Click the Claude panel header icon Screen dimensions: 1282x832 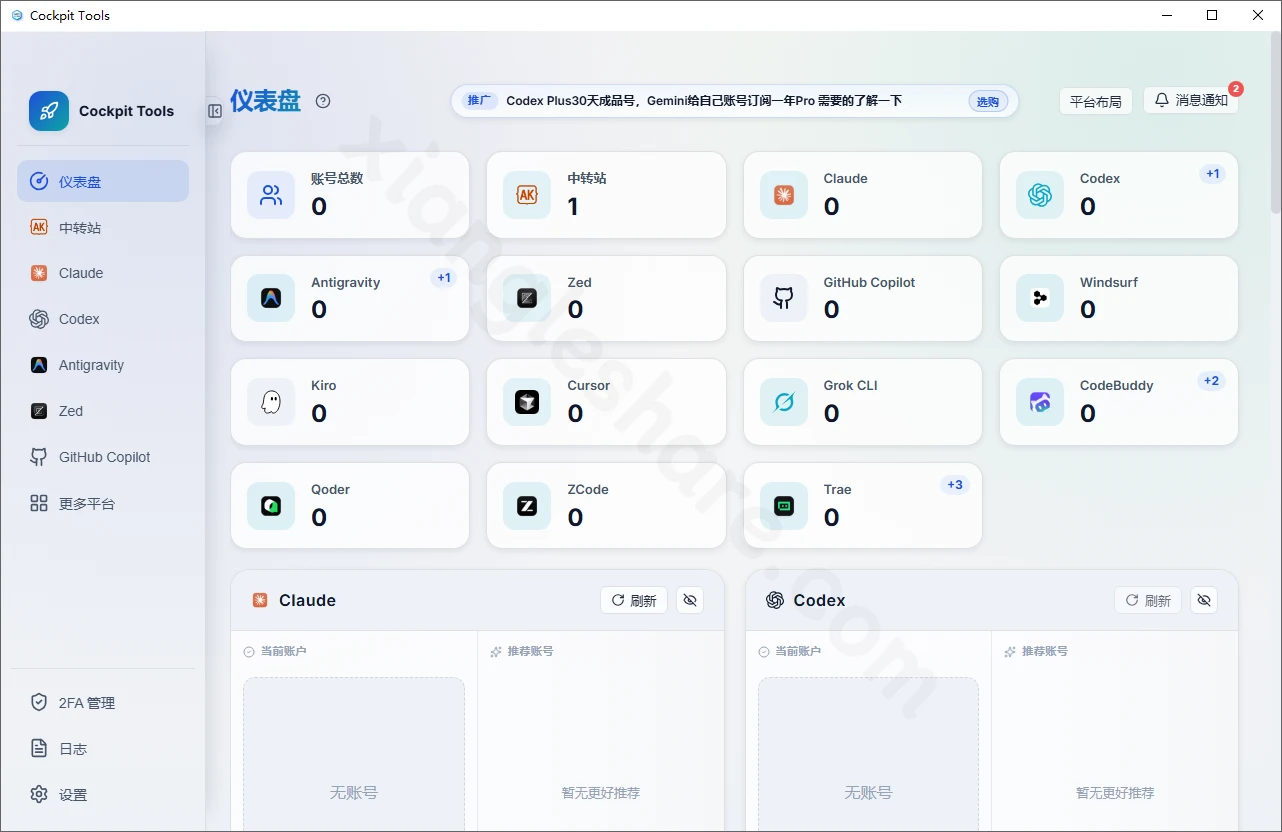coord(260,600)
